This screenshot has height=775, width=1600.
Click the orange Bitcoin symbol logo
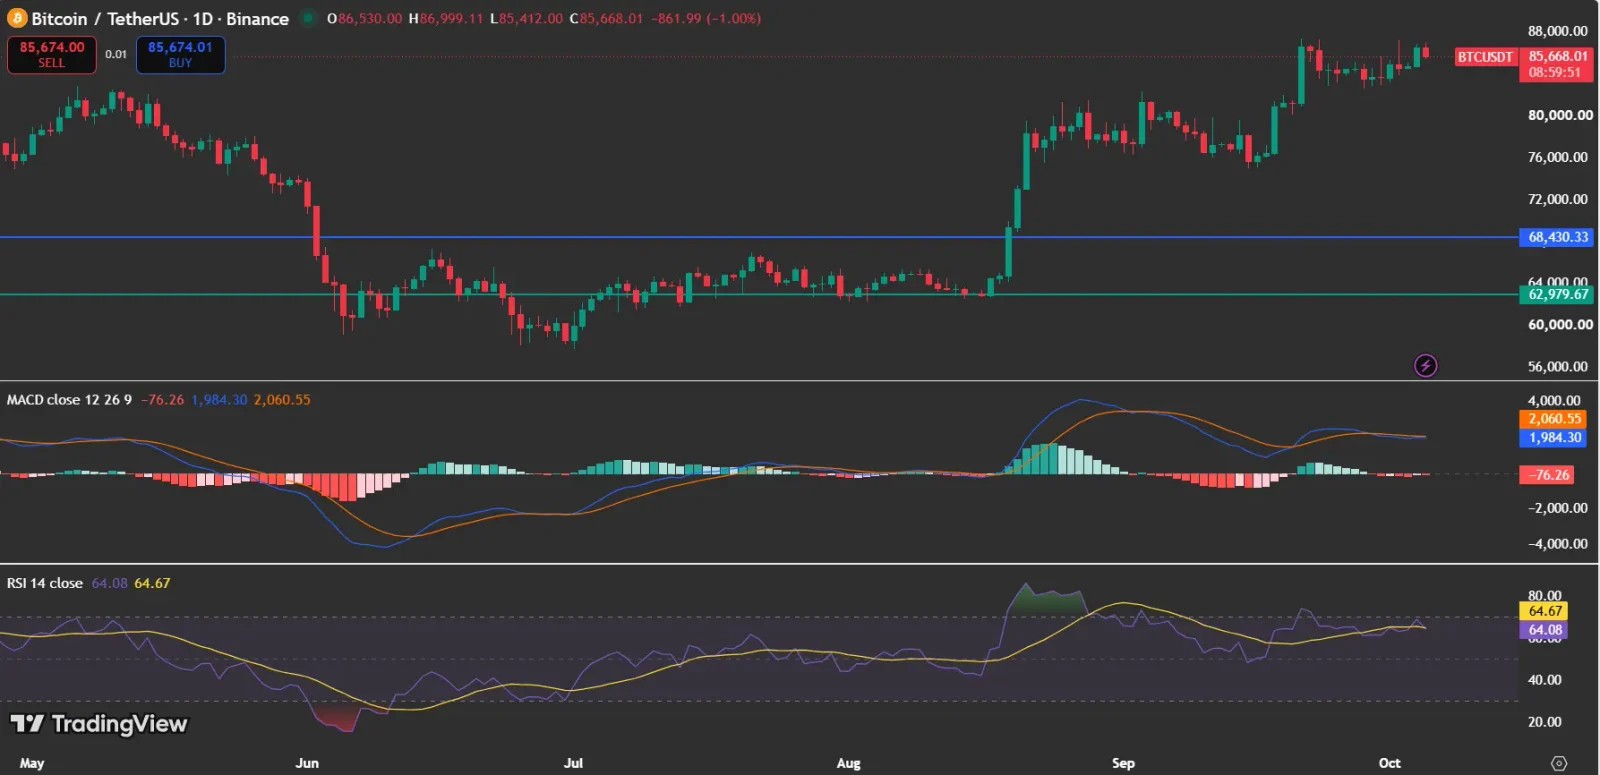[x=17, y=18]
